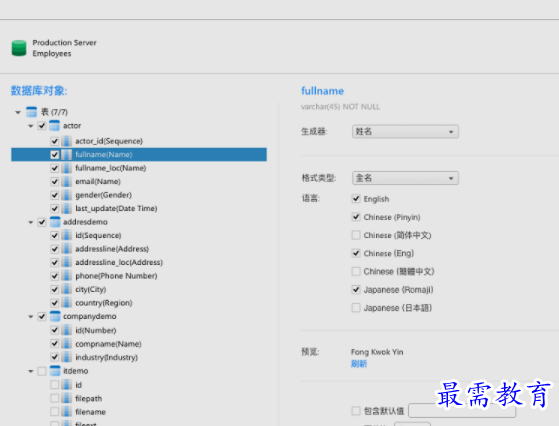Click the id(Number) column icon
Image resolution: width=559 pixels, height=426 pixels.
point(66,330)
